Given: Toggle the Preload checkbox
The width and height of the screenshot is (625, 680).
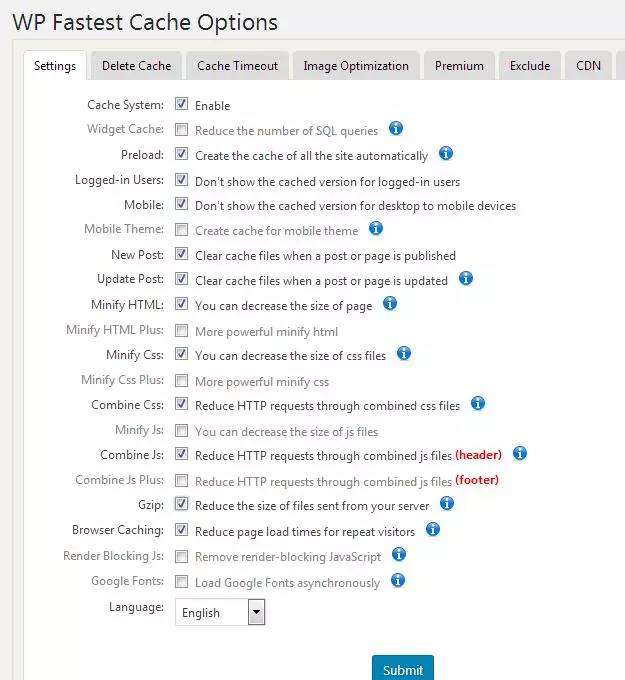Looking at the screenshot, I should coord(181,154).
